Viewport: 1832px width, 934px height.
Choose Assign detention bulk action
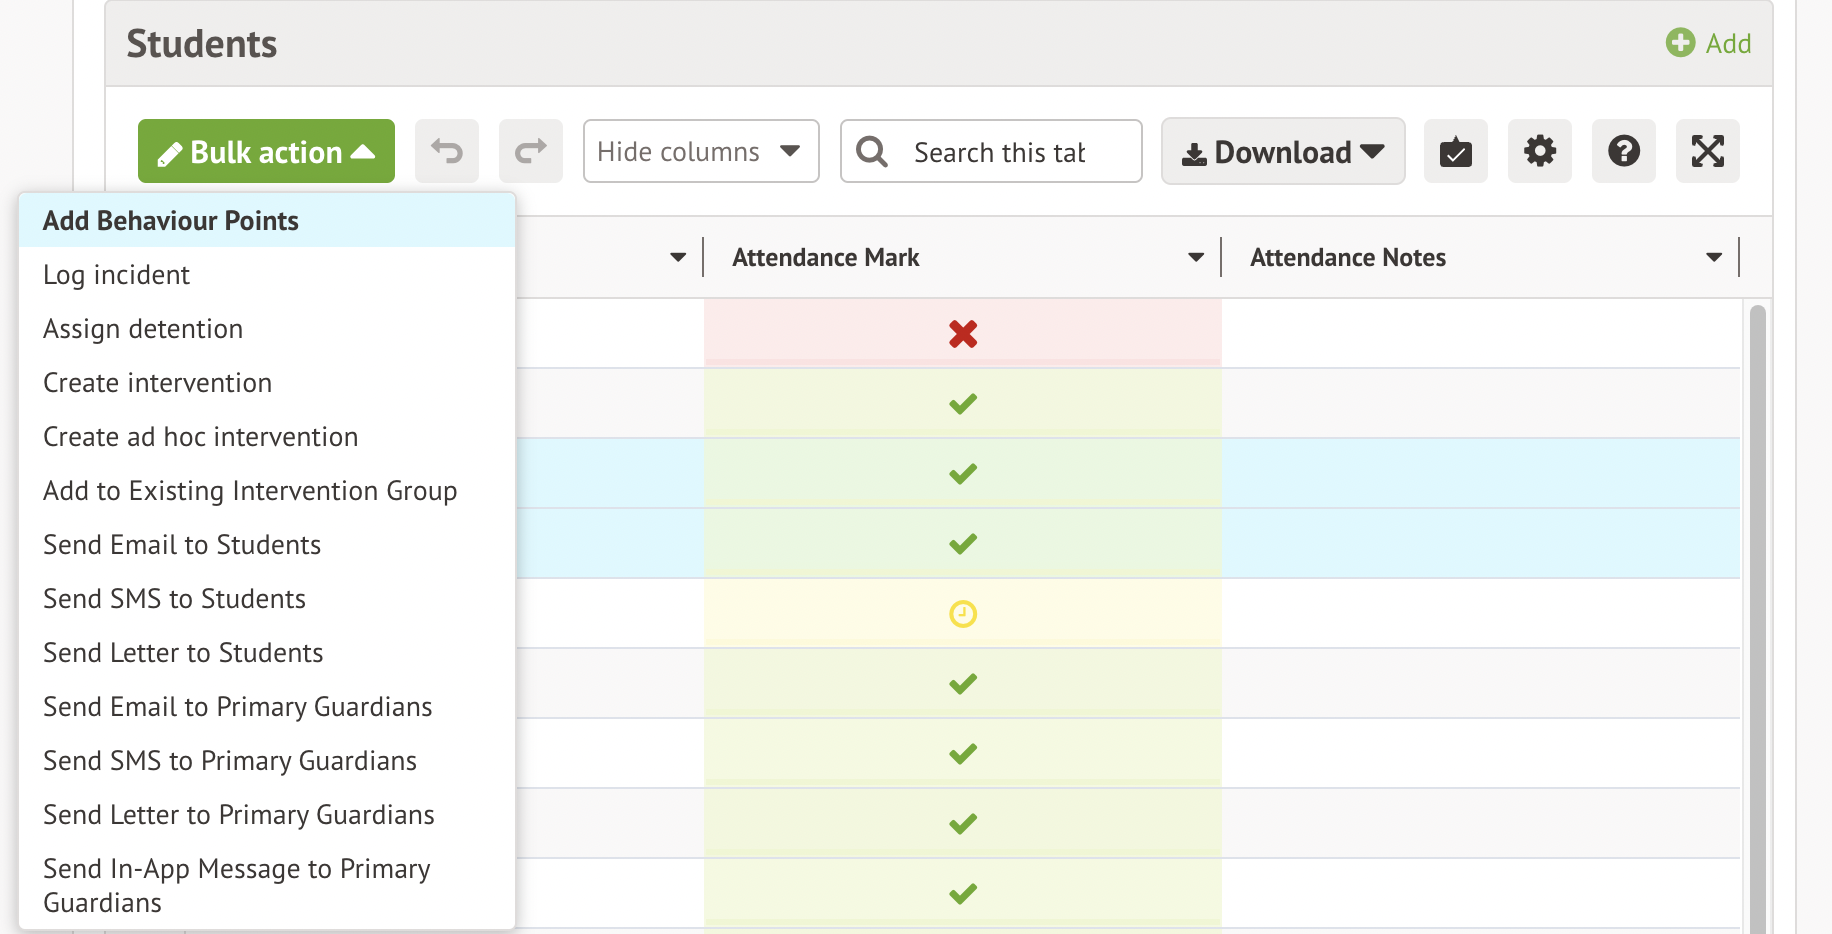coord(142,328)
